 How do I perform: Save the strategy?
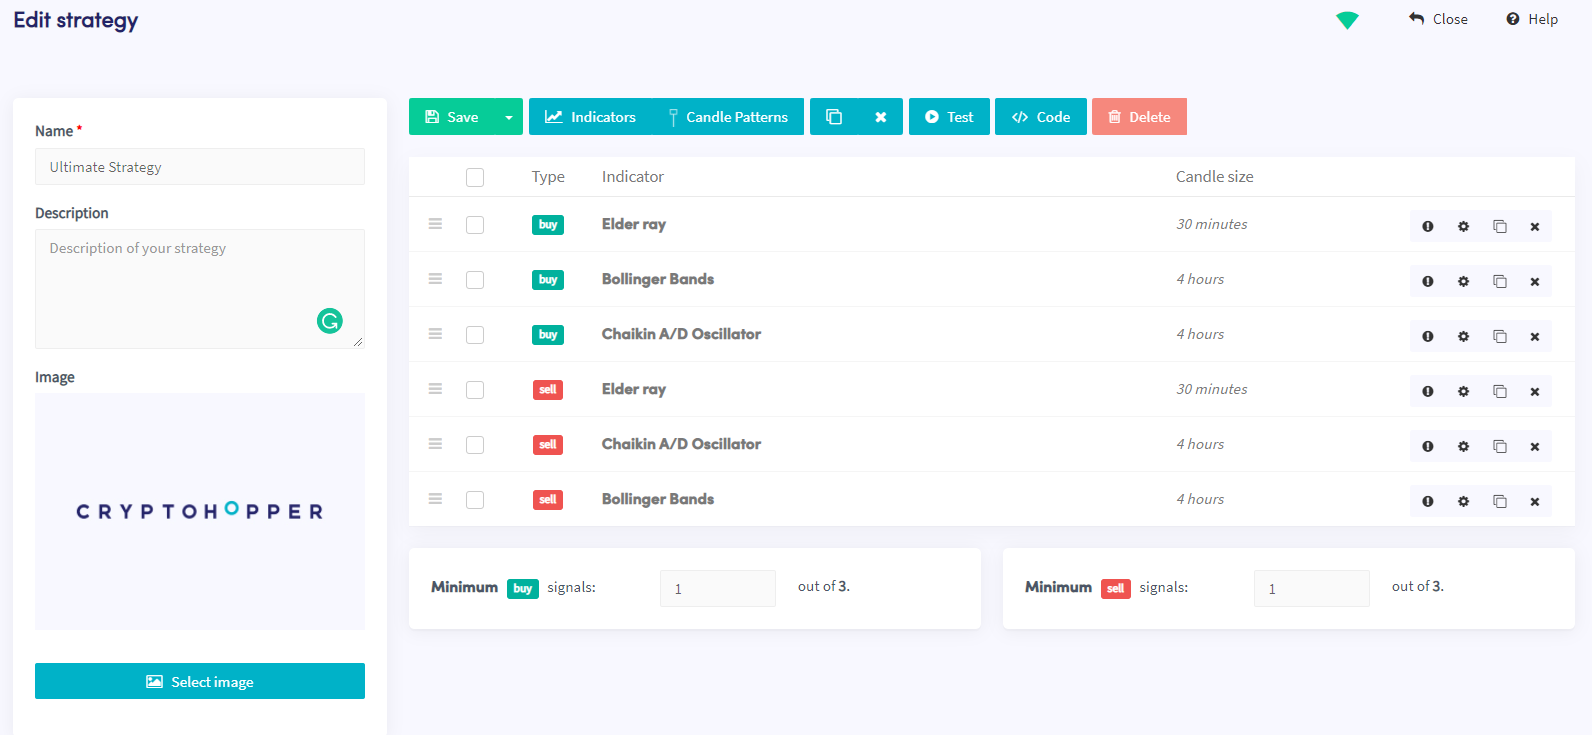(x=452, y=116)
